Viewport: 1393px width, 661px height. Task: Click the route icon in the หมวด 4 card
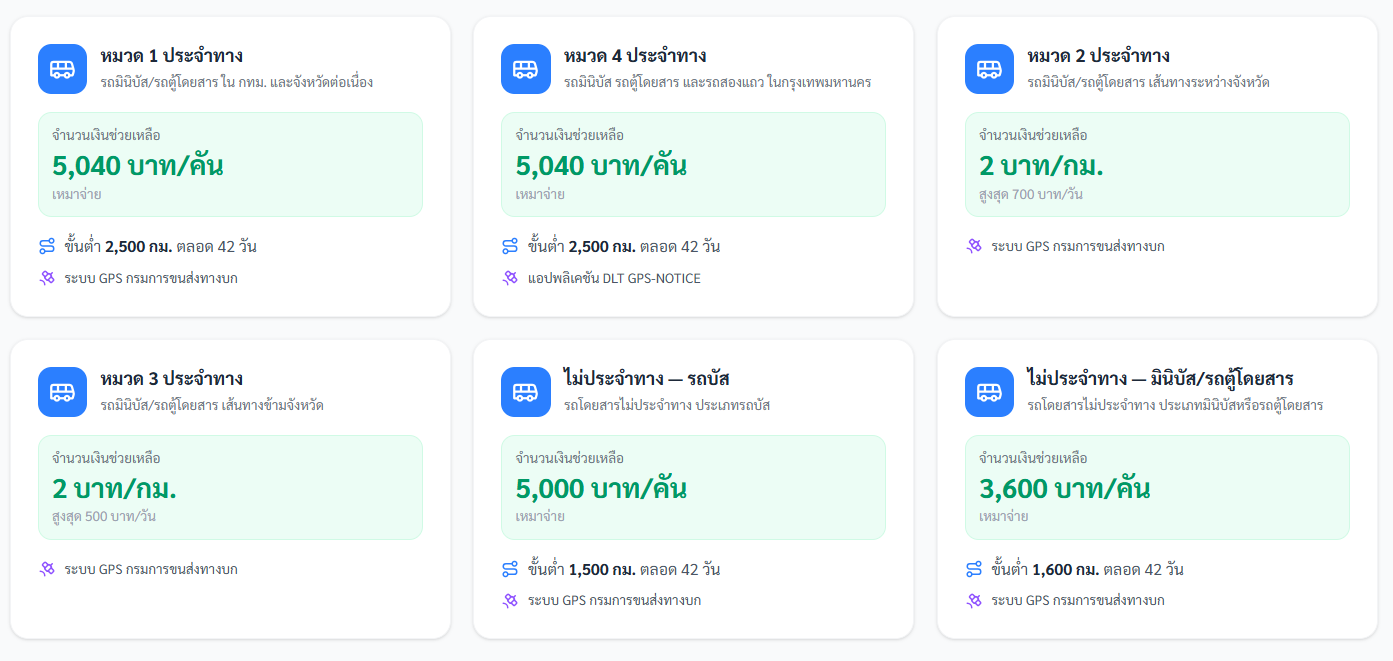pyautogui.click(x=510, y=246)
